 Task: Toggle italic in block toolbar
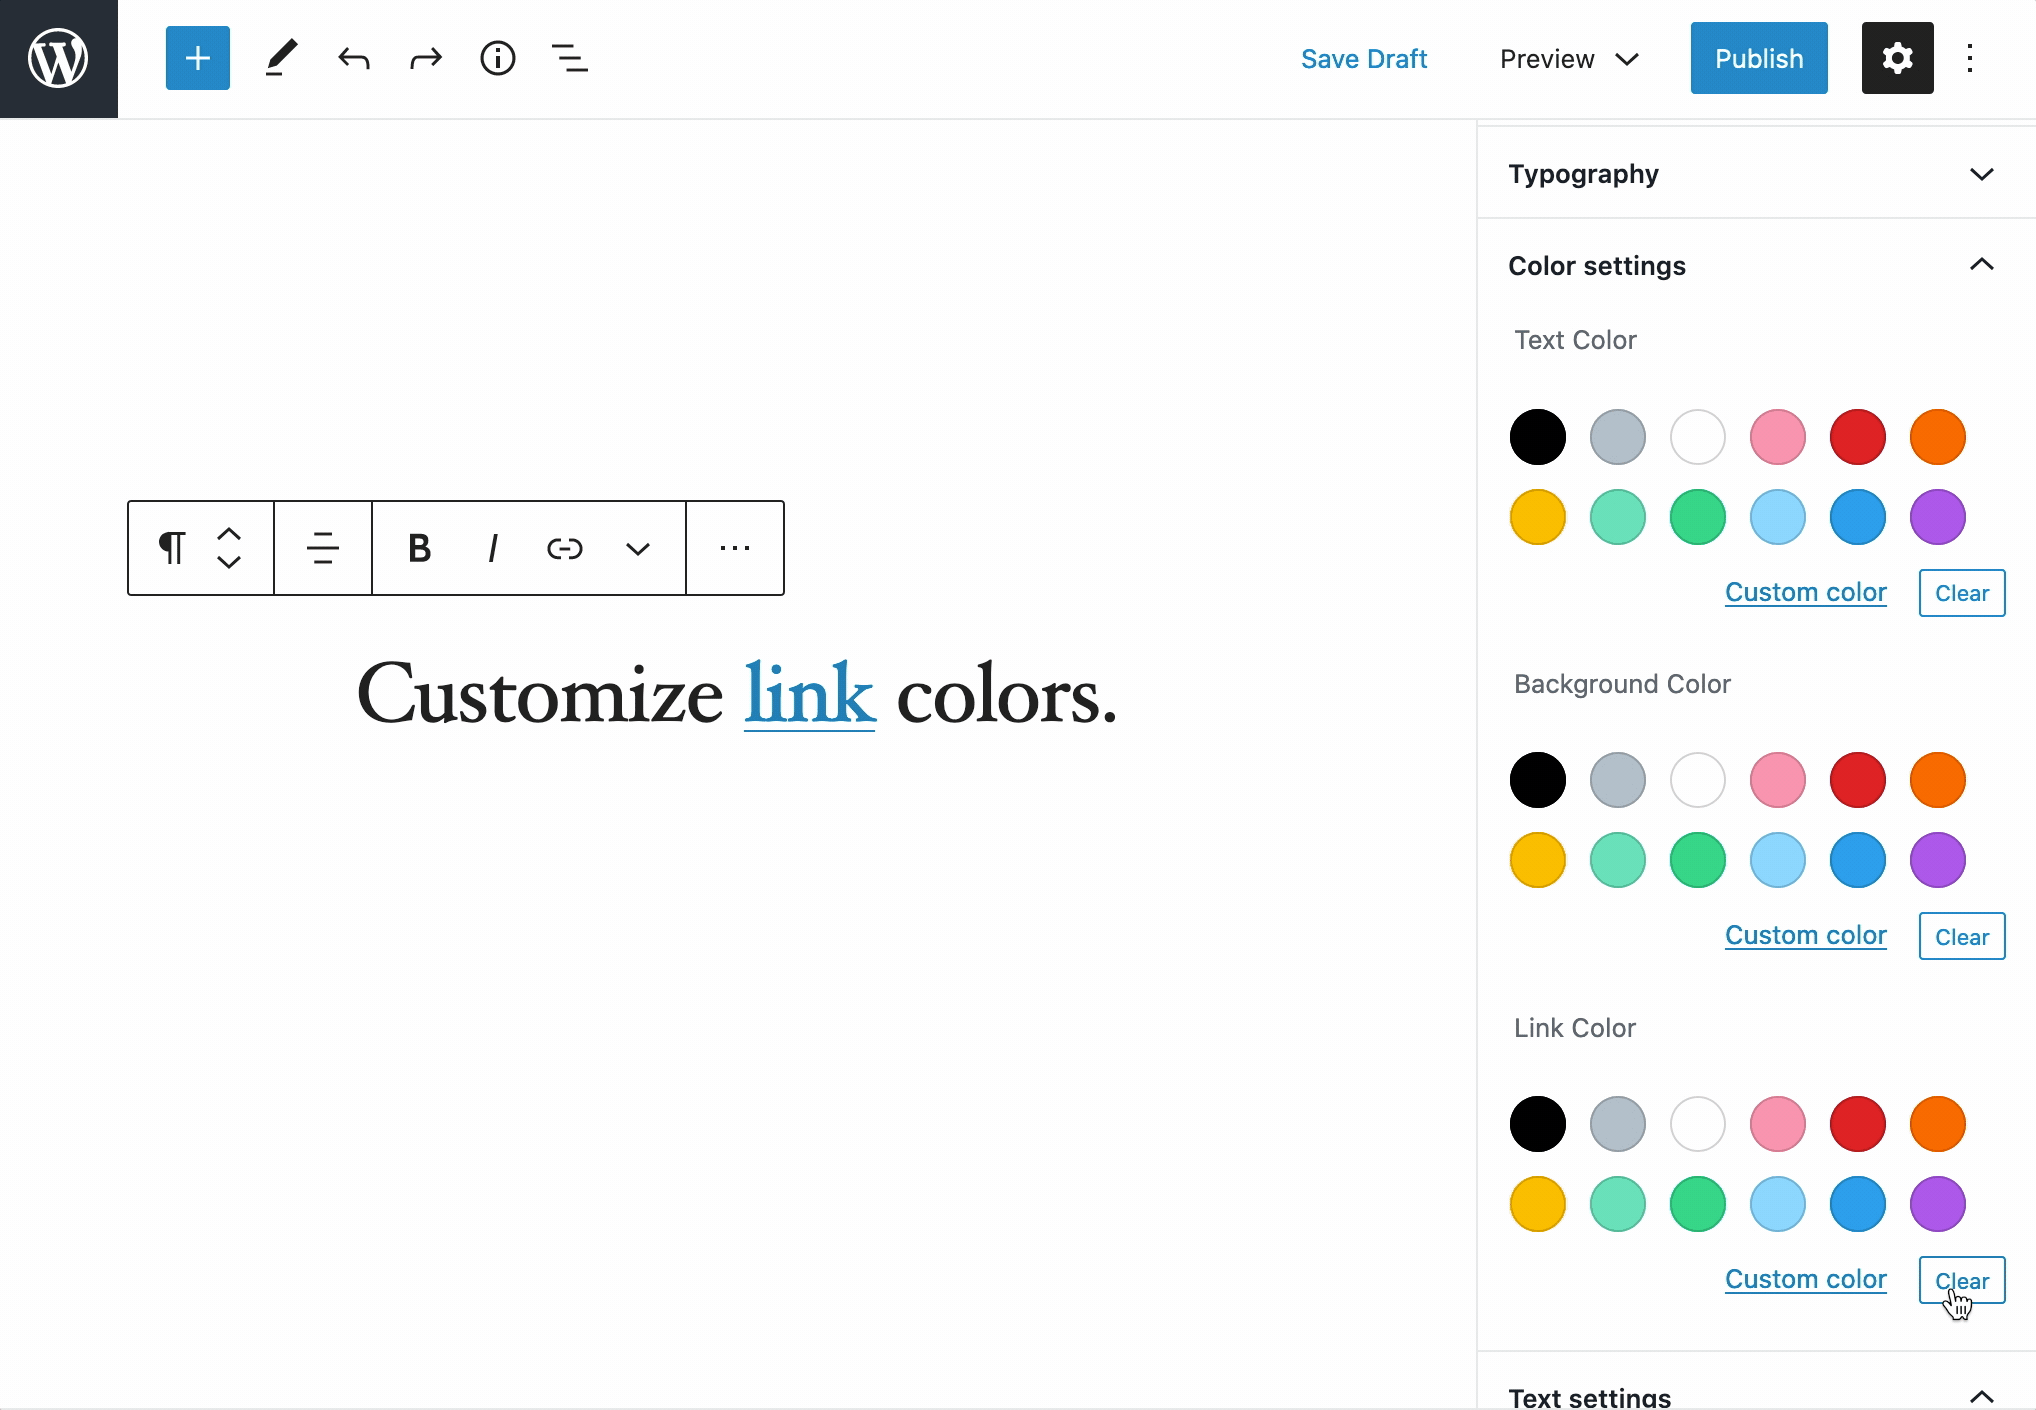492,548
